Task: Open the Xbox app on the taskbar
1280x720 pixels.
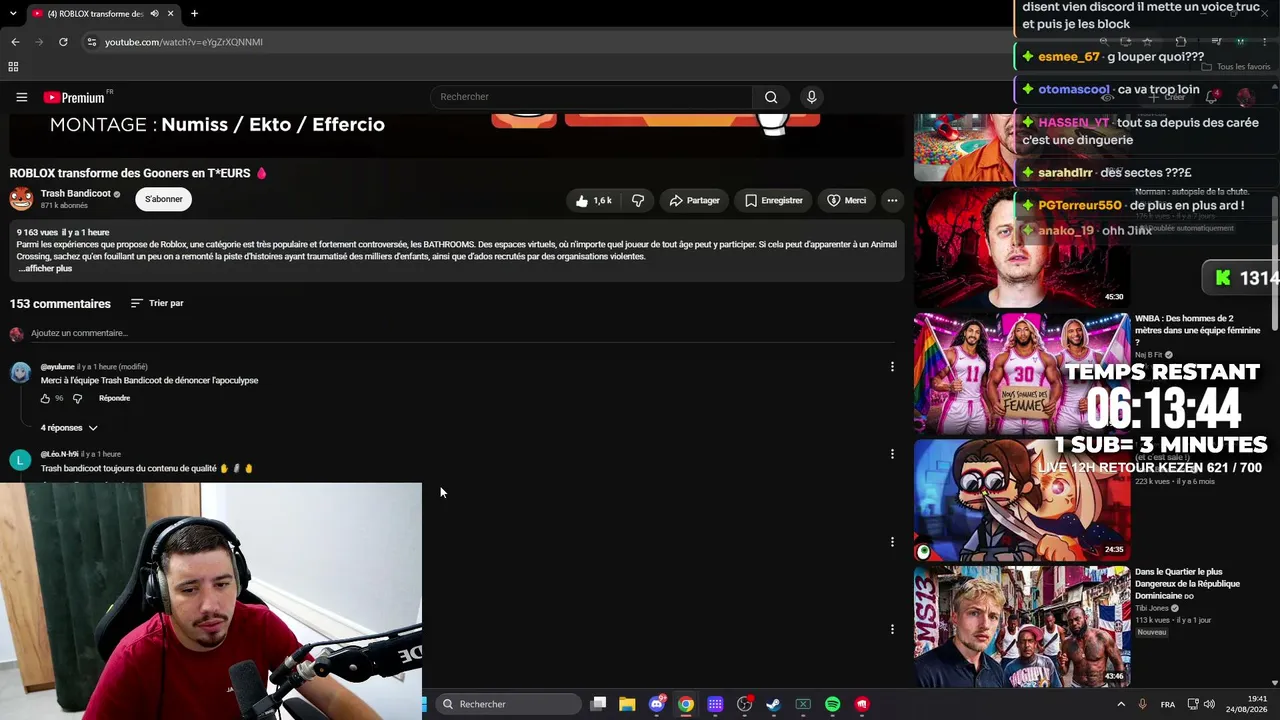Action: (803, 704)
